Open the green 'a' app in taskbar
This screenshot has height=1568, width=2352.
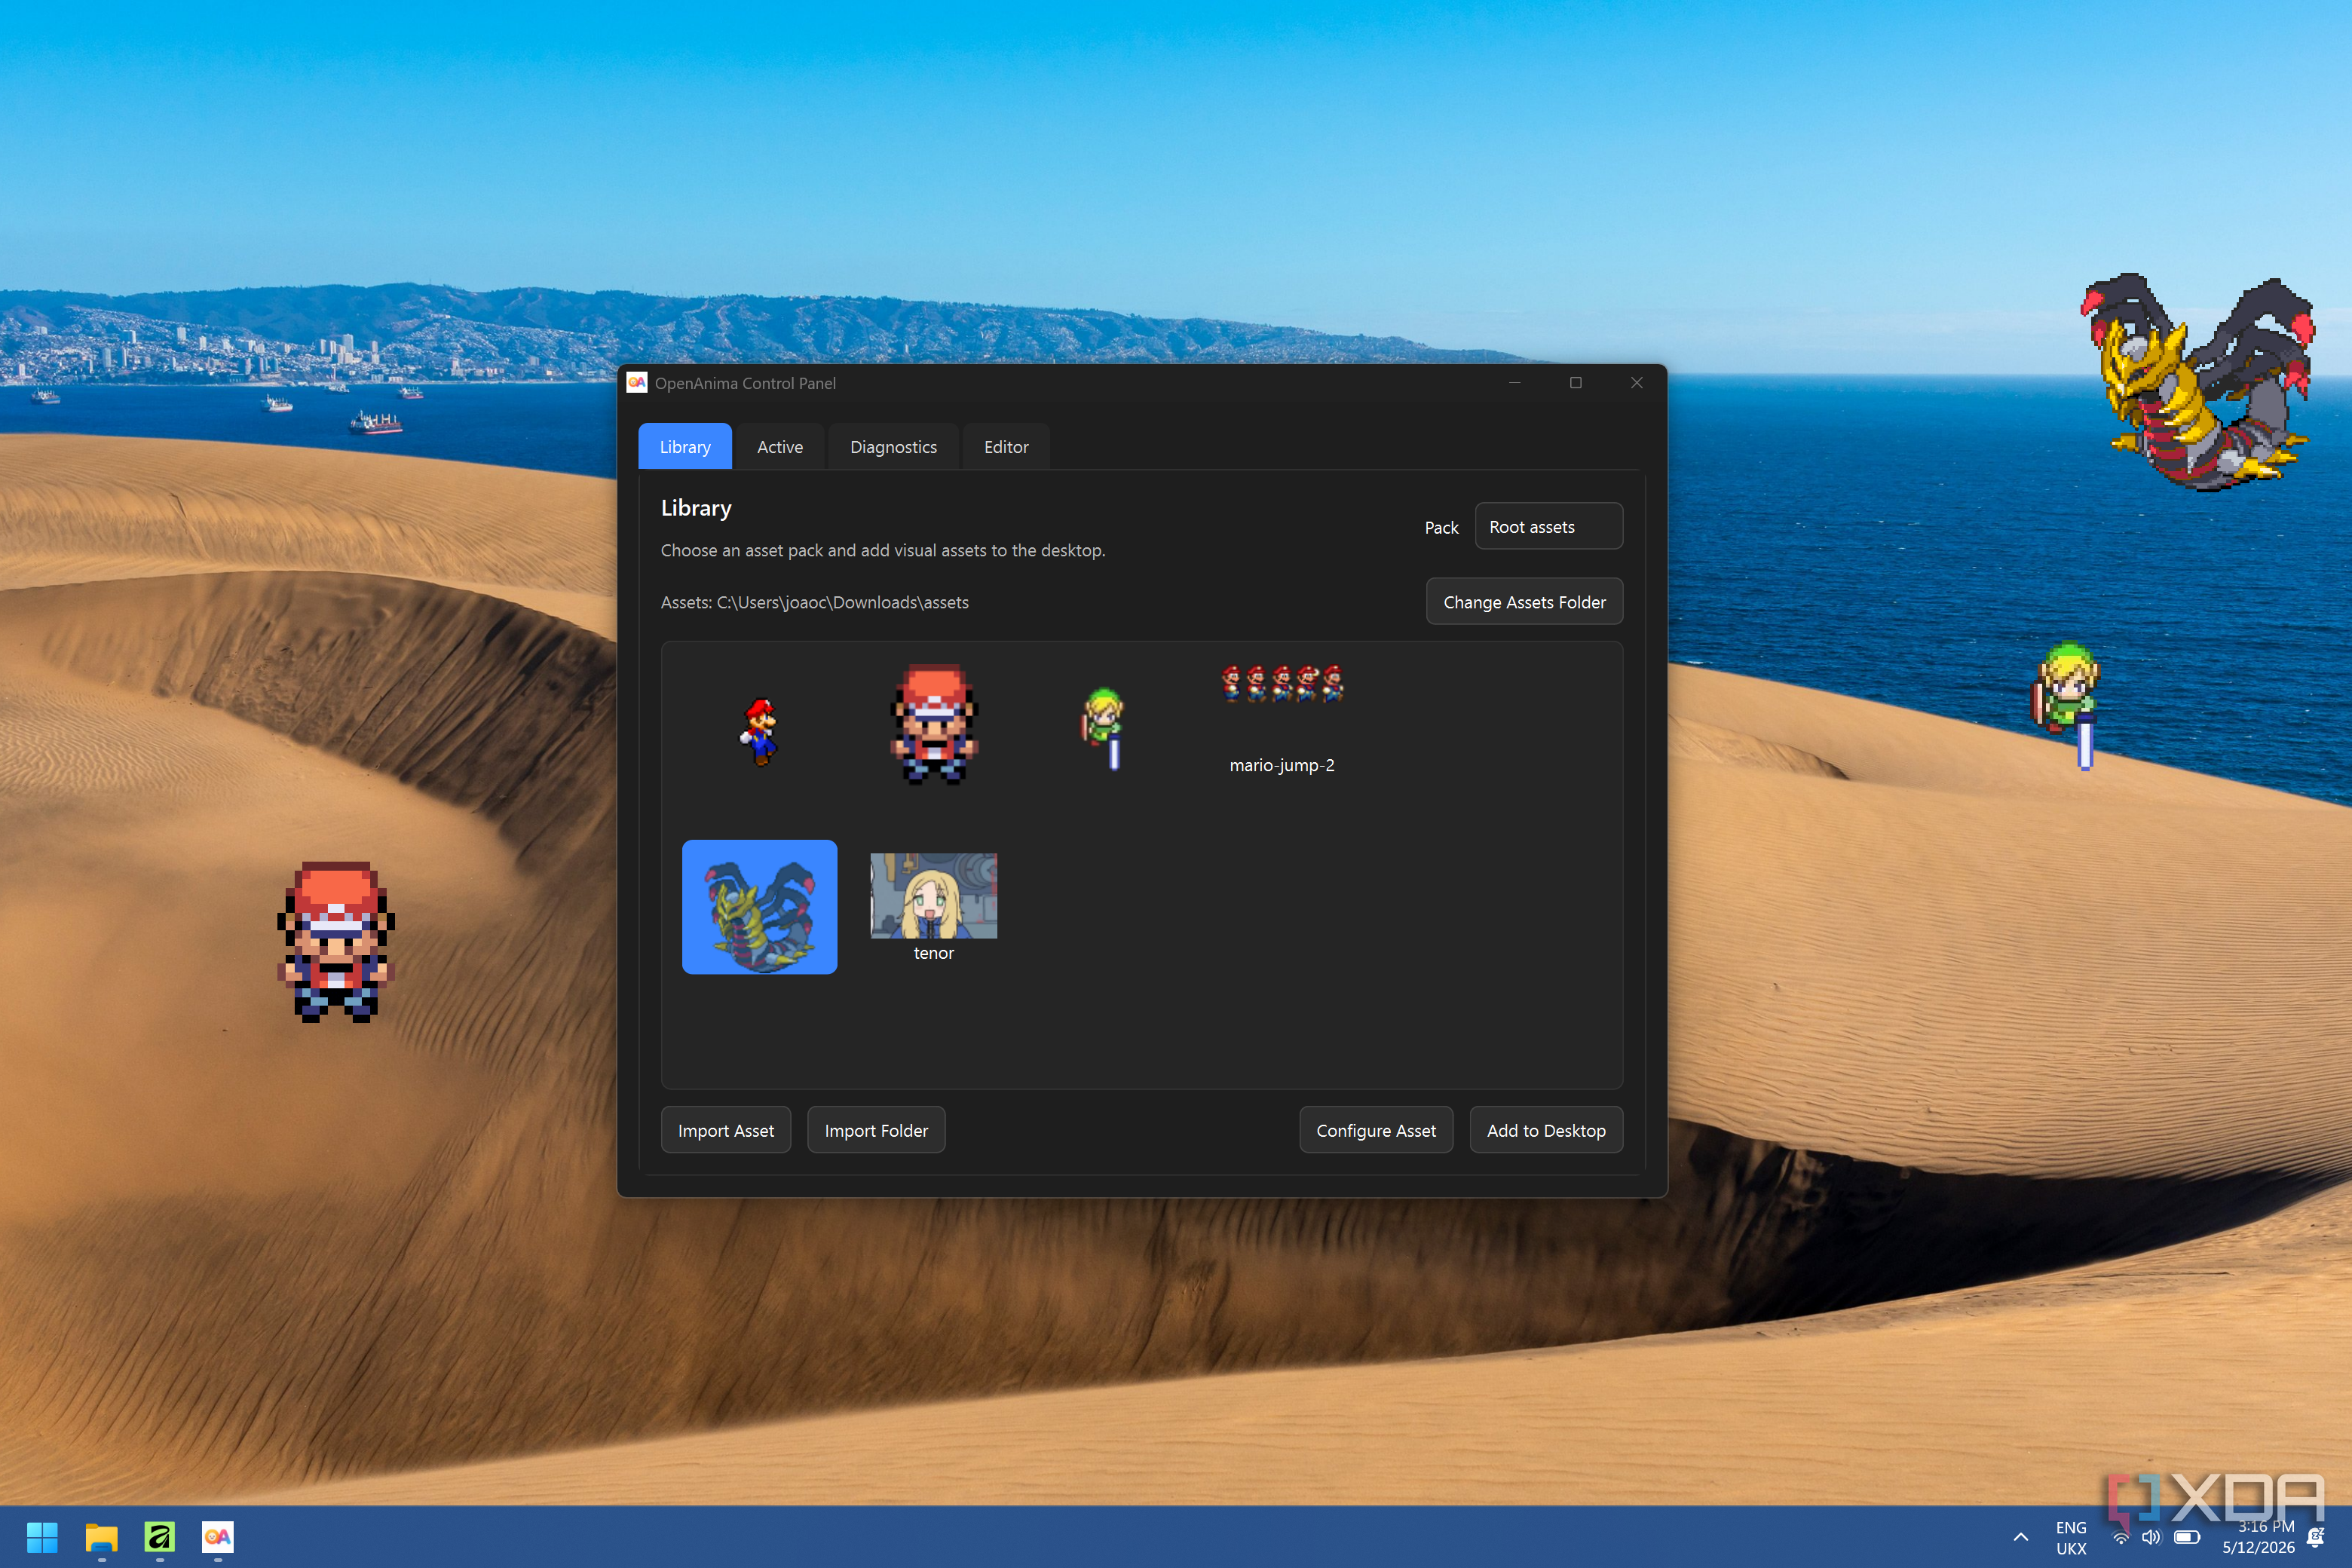pyautogui.click(x=160, y=1537)
